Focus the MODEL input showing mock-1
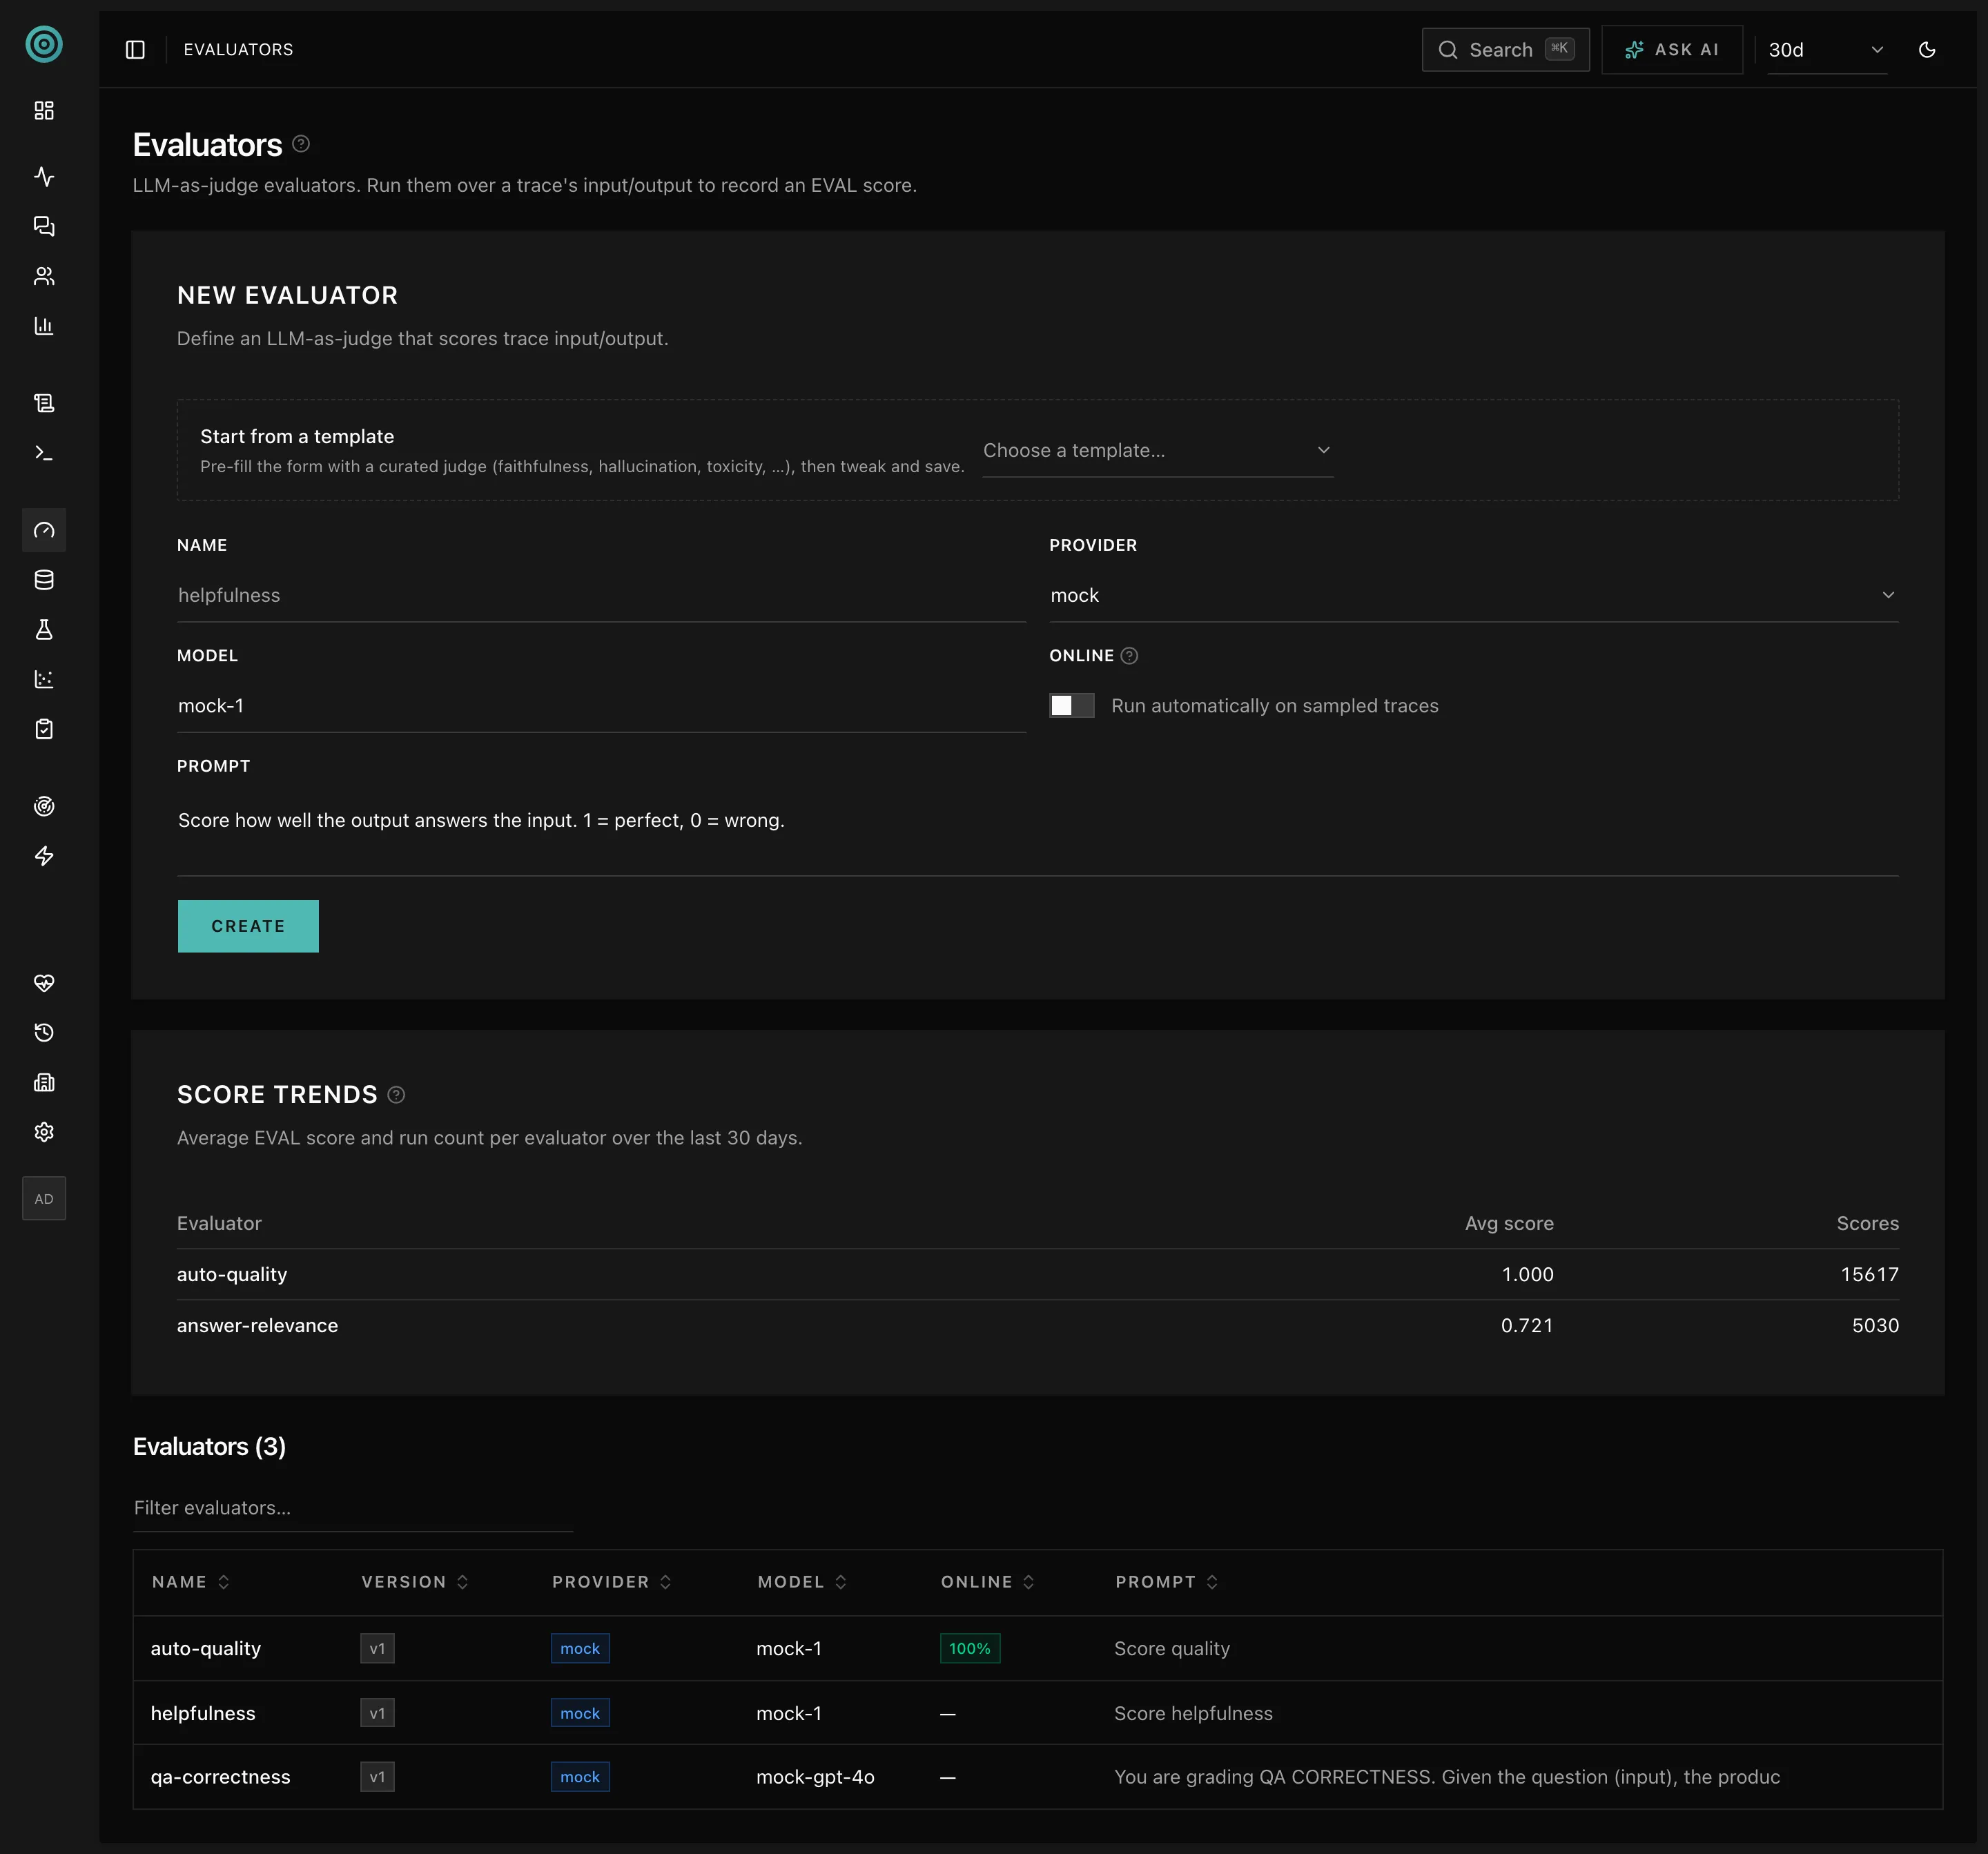This screenshot has width=1988, height=1854. coord(601,706)
